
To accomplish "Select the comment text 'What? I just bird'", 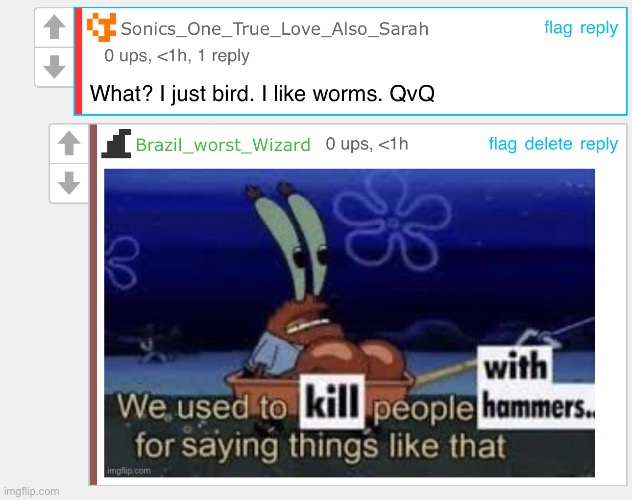I will (x=170, y=94).
